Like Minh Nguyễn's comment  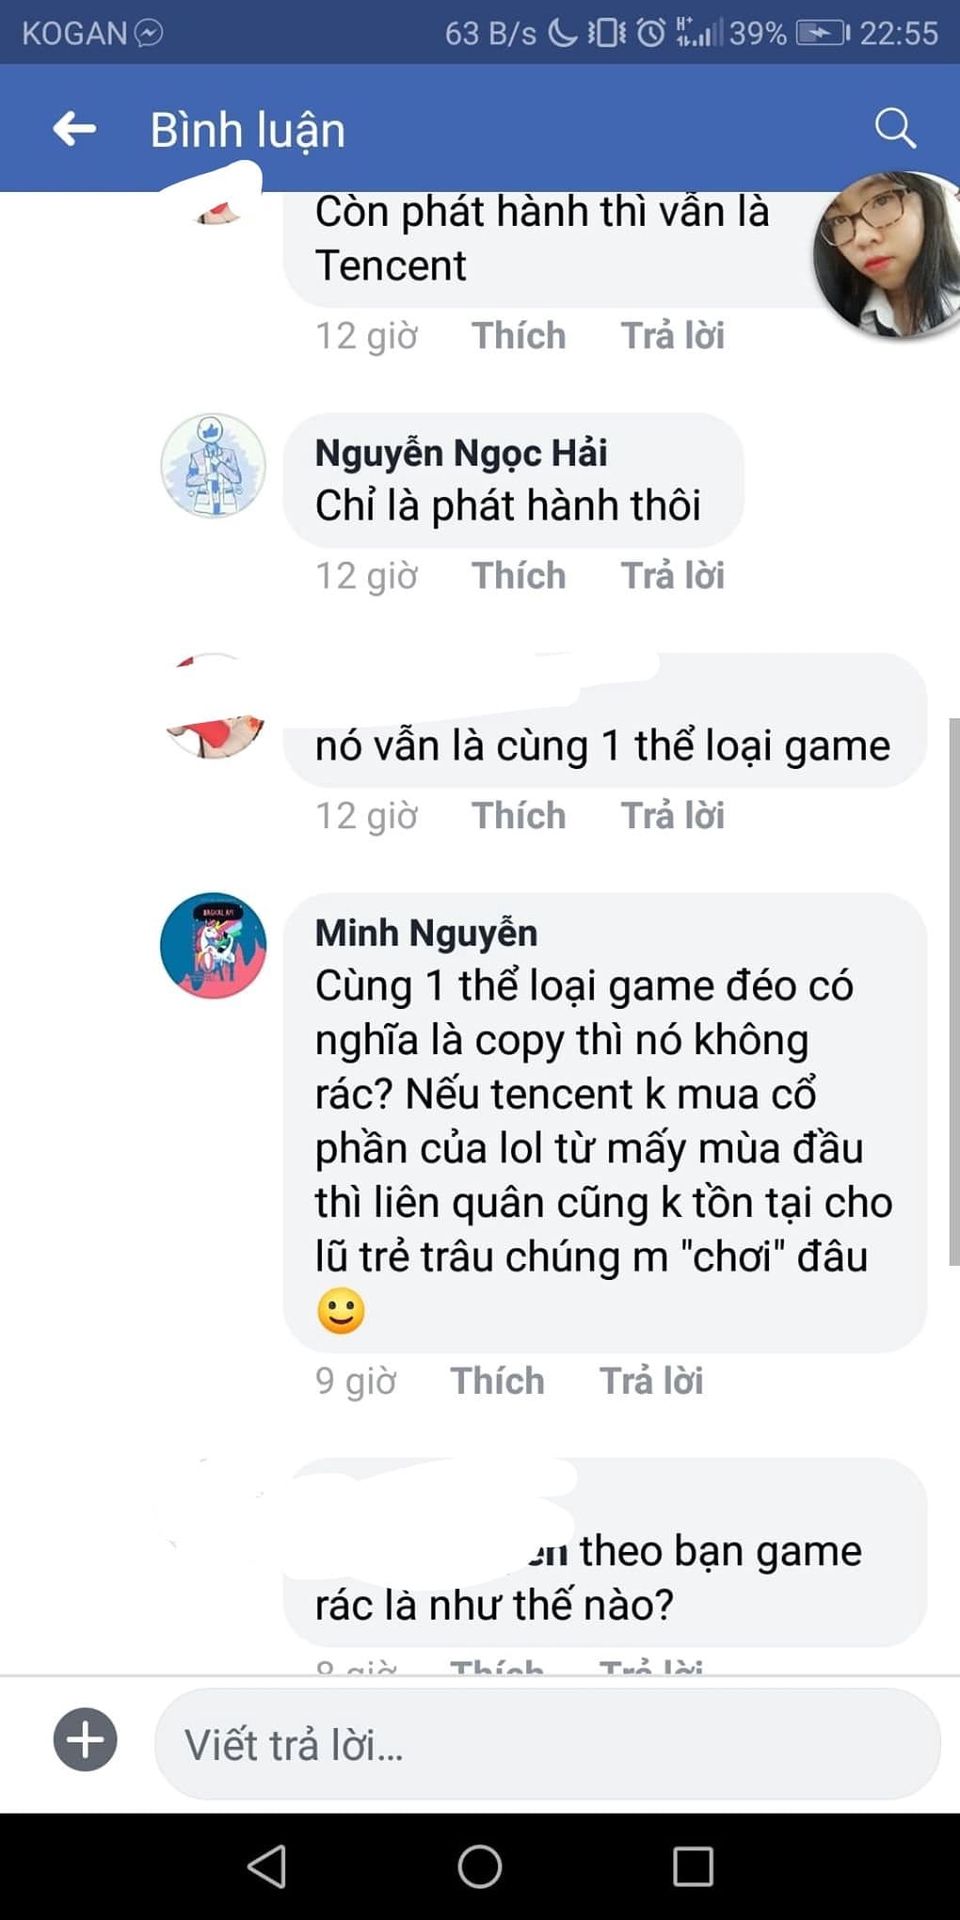(x=497, y=1381)
